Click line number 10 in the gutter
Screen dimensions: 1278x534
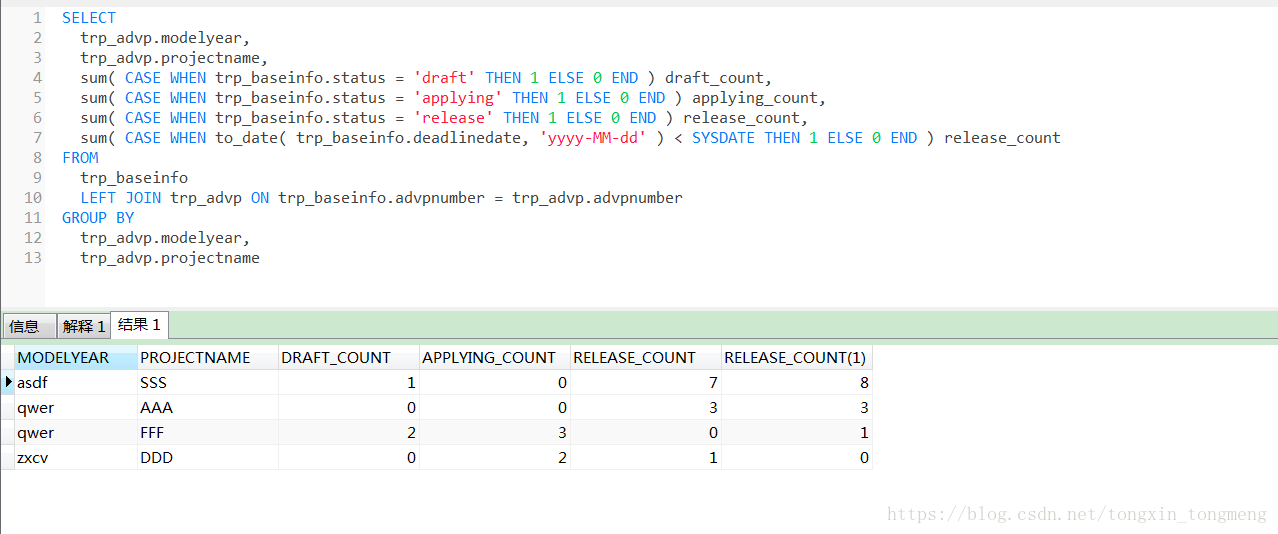pyautogui.click(x=33, y=198)
